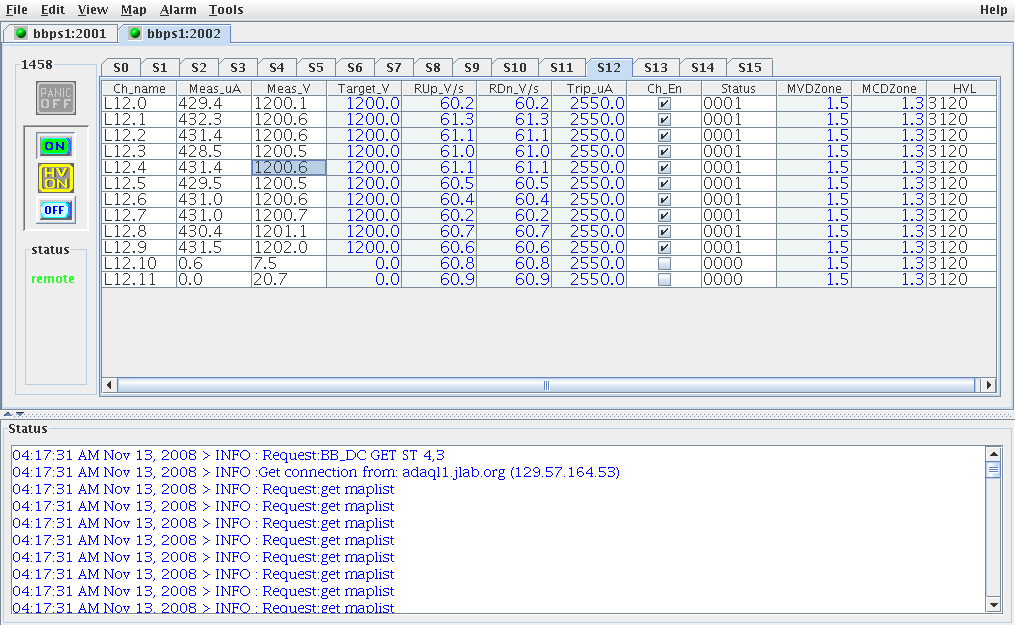Switch to slot S5 tab
The image size is (1015, 626).
(x=316, y=67)
